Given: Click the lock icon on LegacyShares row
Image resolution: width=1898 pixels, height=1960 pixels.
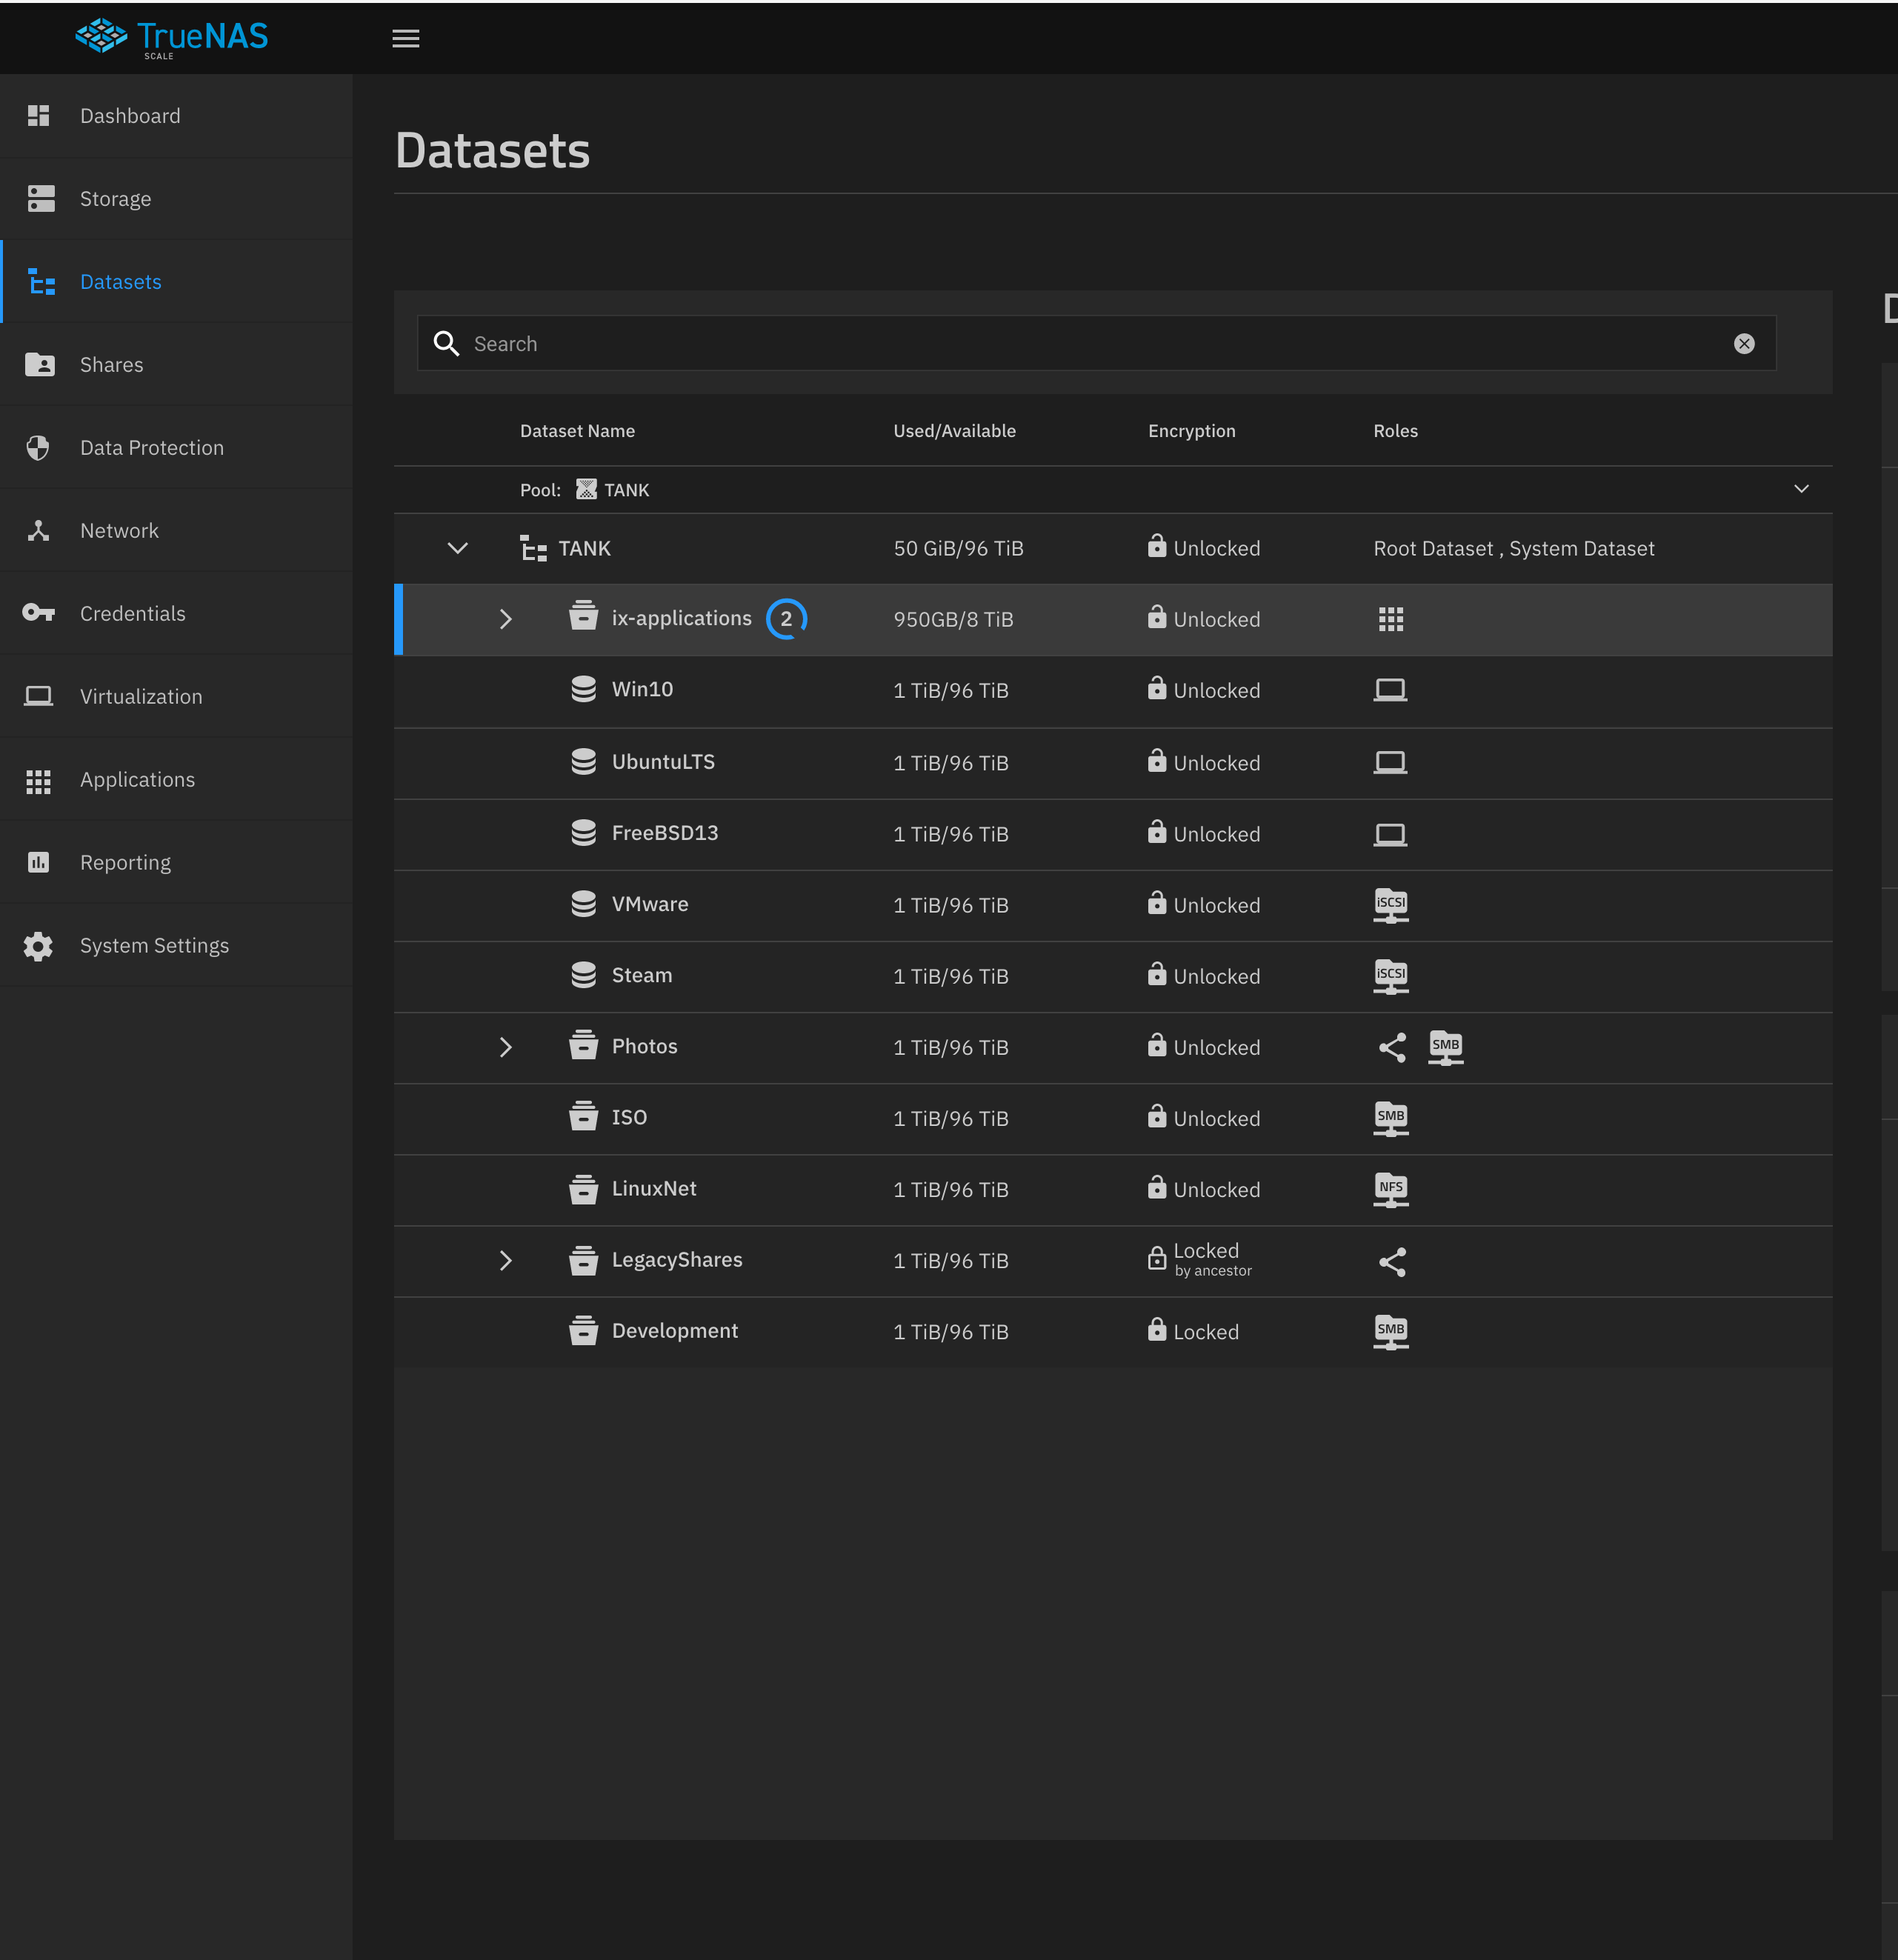Looking at the screenshot, I should (1156, 1258).
